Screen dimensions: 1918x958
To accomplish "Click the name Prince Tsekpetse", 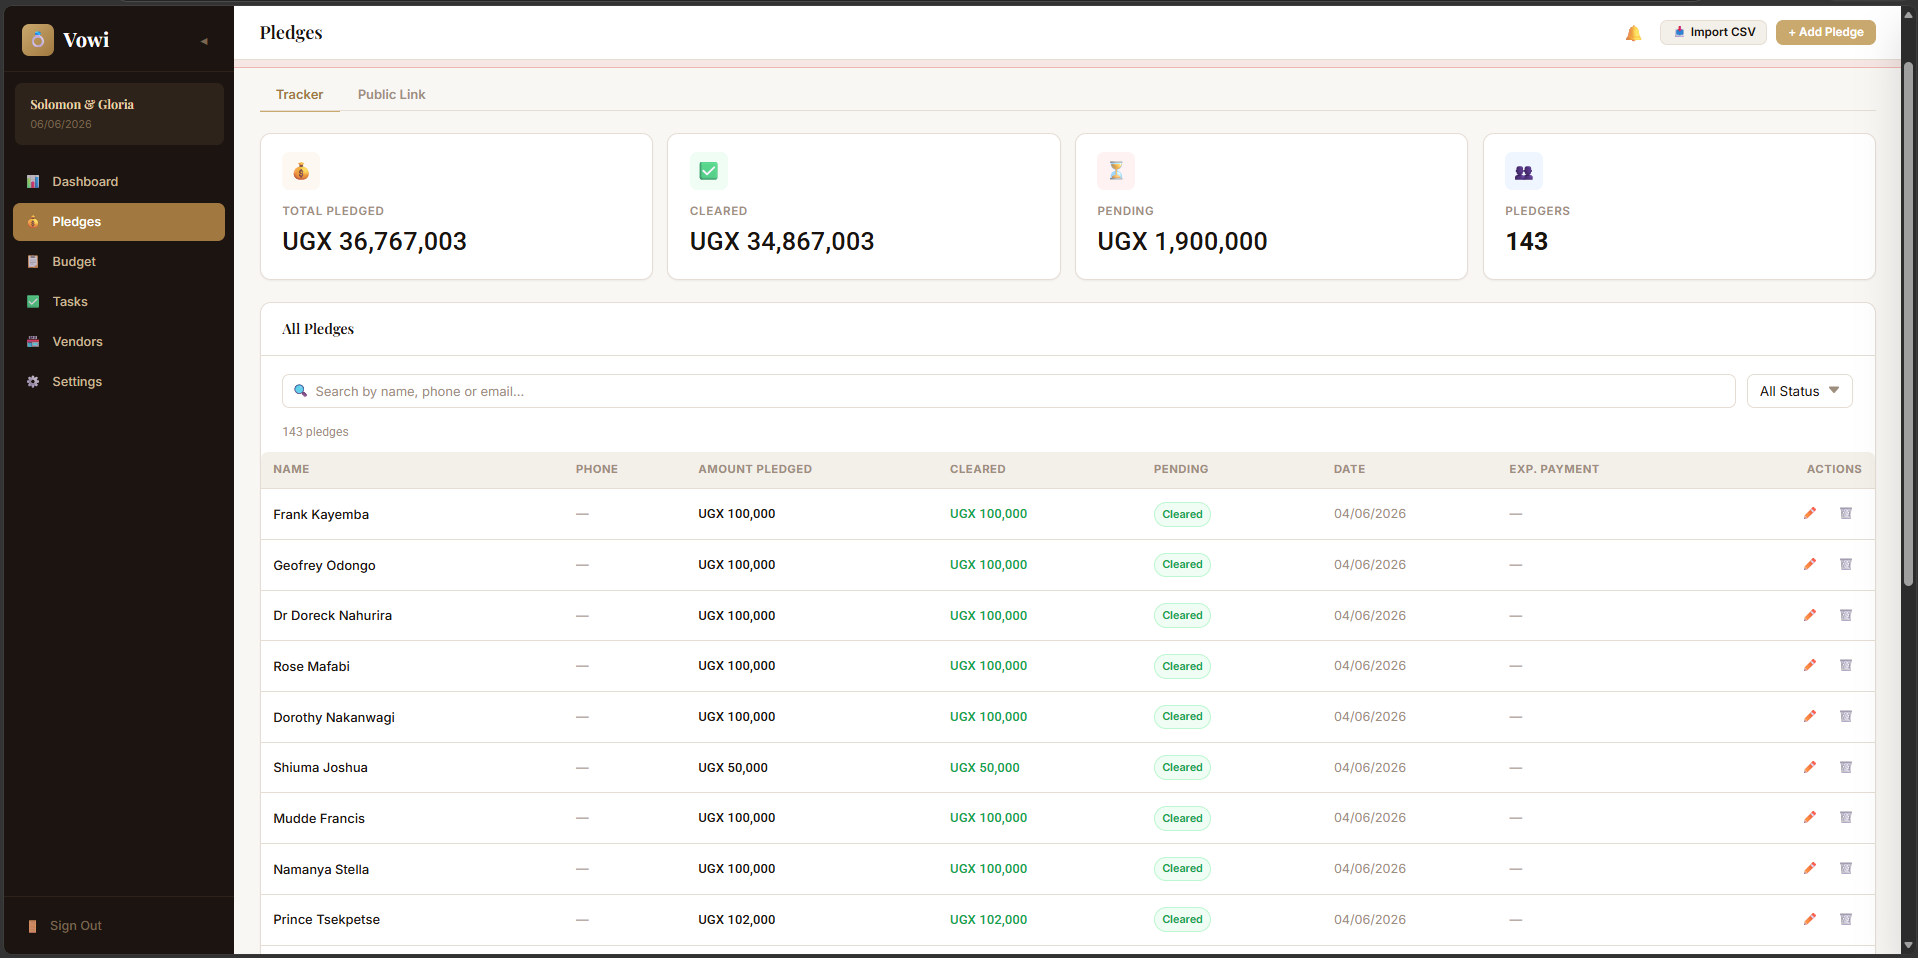I will 326,920.
